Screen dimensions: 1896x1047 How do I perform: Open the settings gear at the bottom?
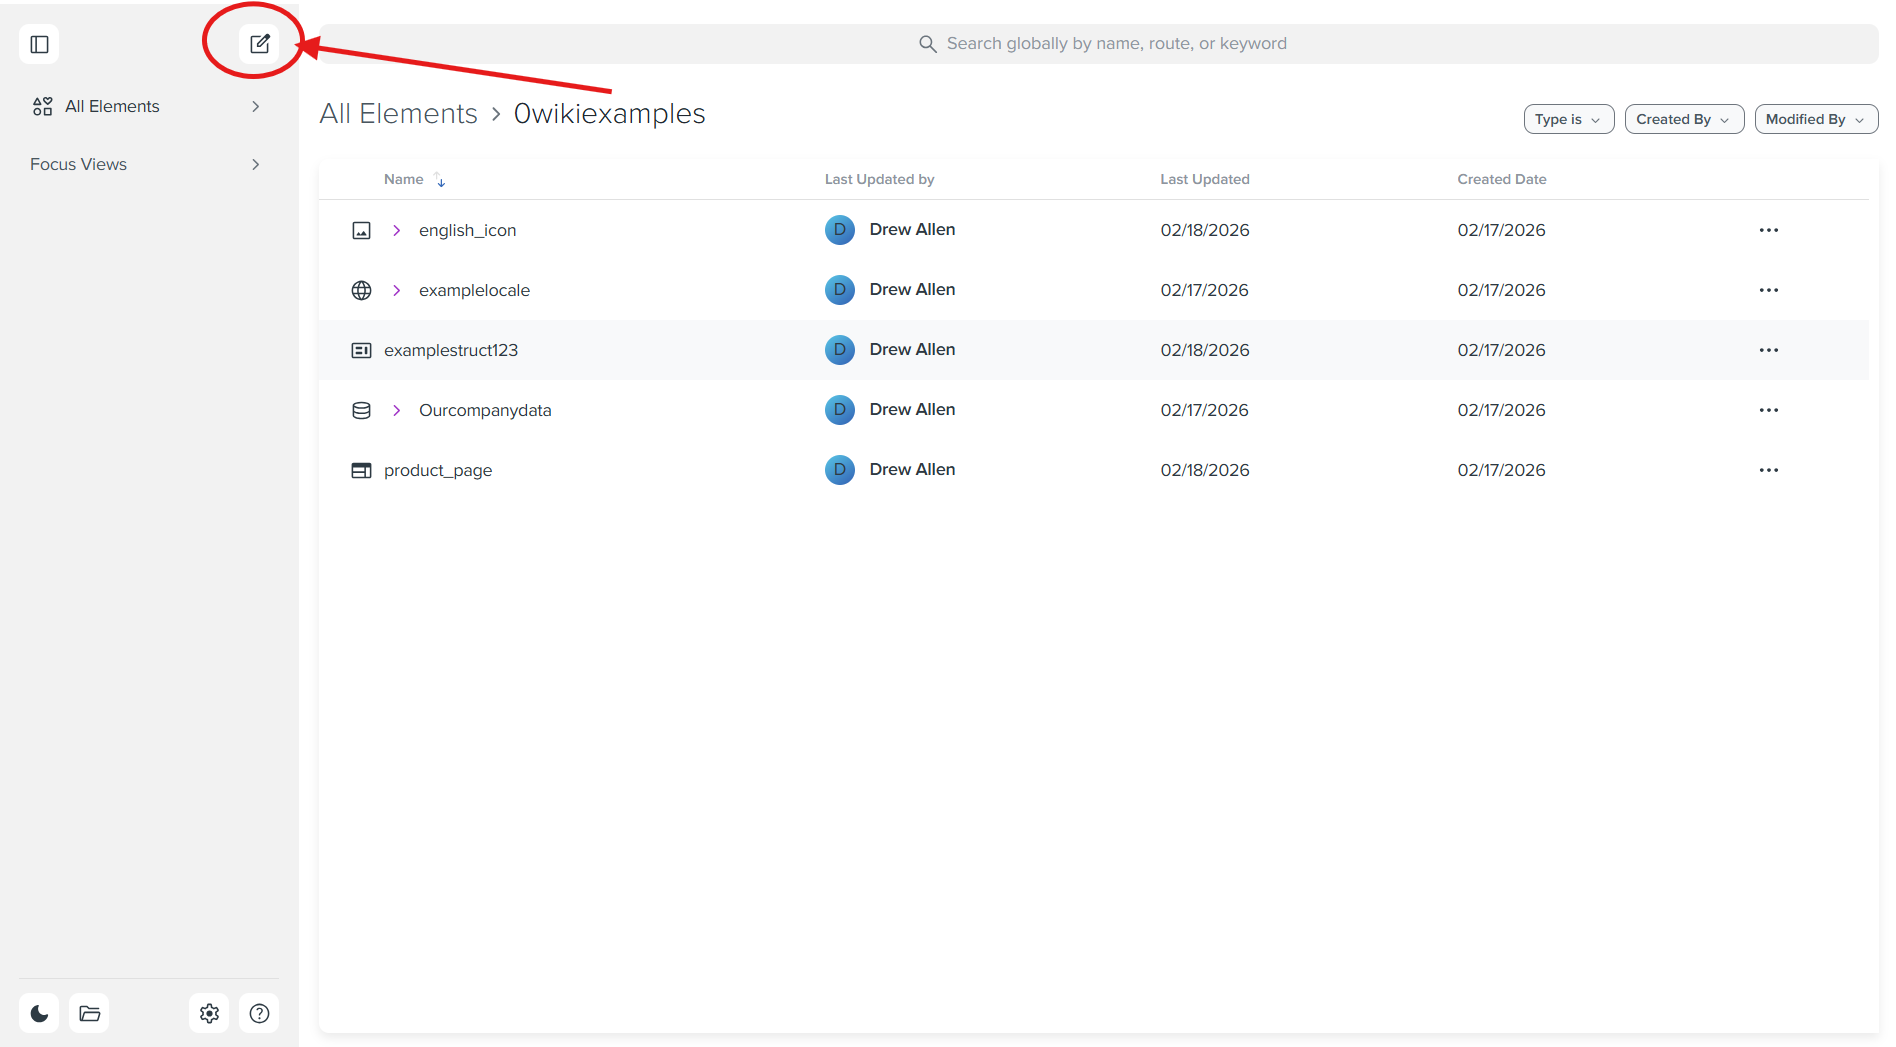point(209,1012)
